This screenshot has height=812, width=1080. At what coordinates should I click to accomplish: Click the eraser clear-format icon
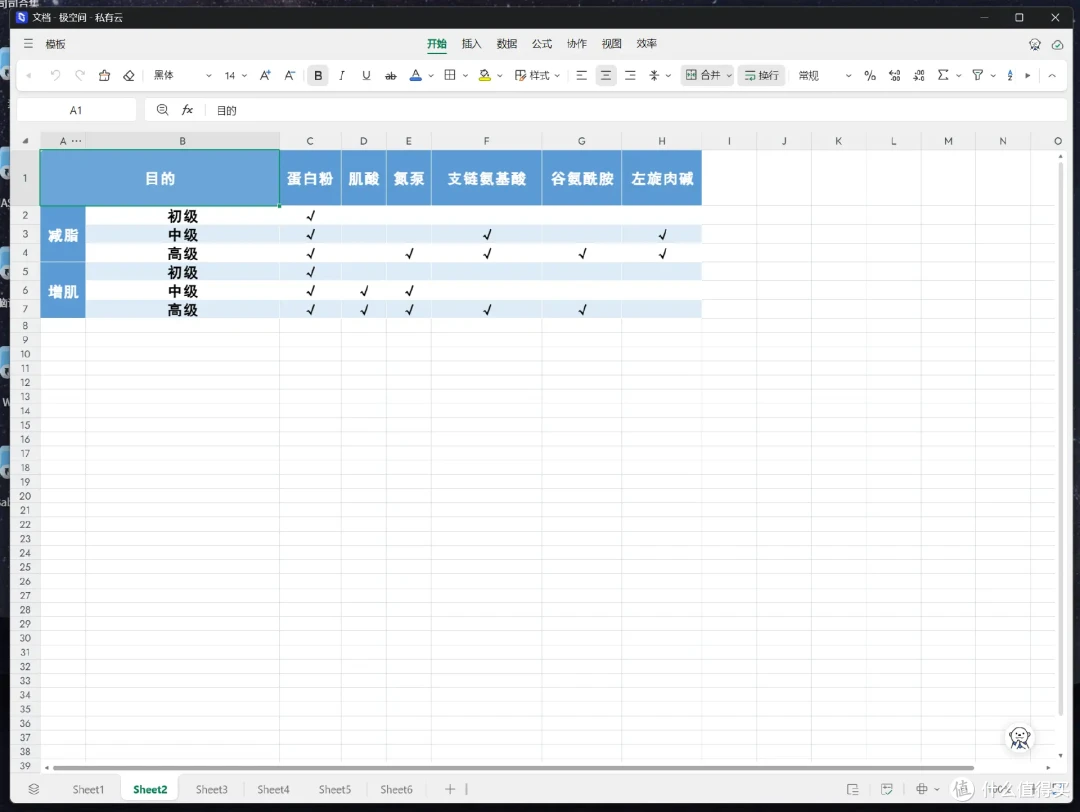click(x=129, y=75)
